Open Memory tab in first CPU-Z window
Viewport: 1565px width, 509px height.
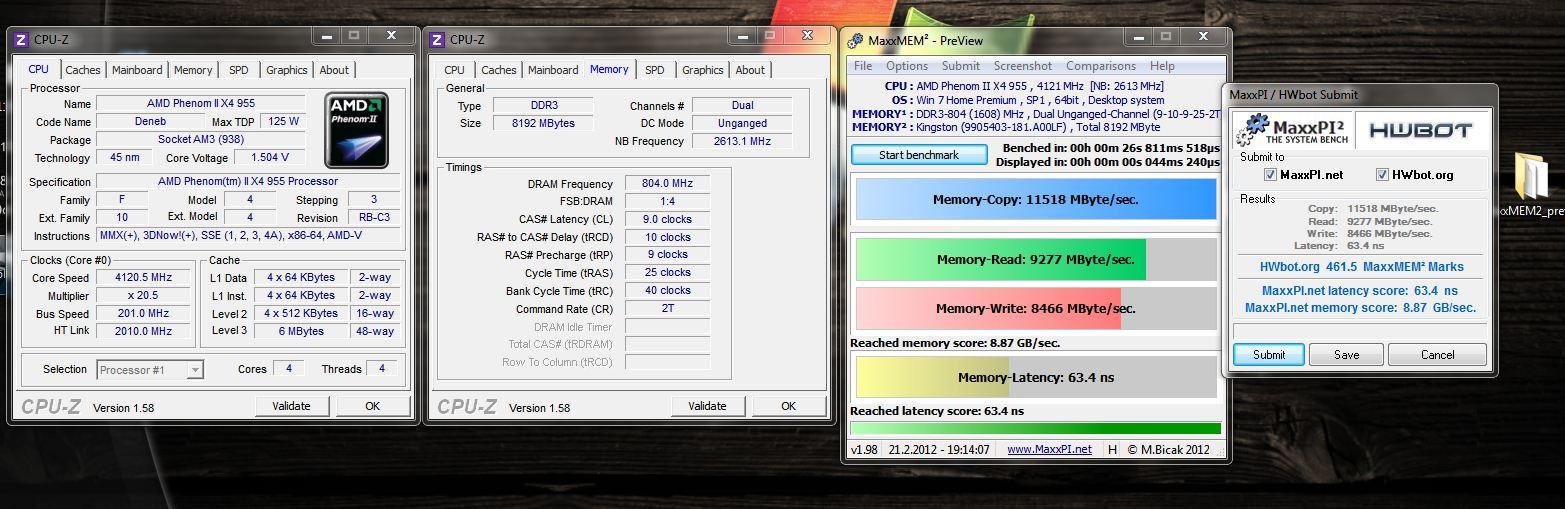coord(193,70)
